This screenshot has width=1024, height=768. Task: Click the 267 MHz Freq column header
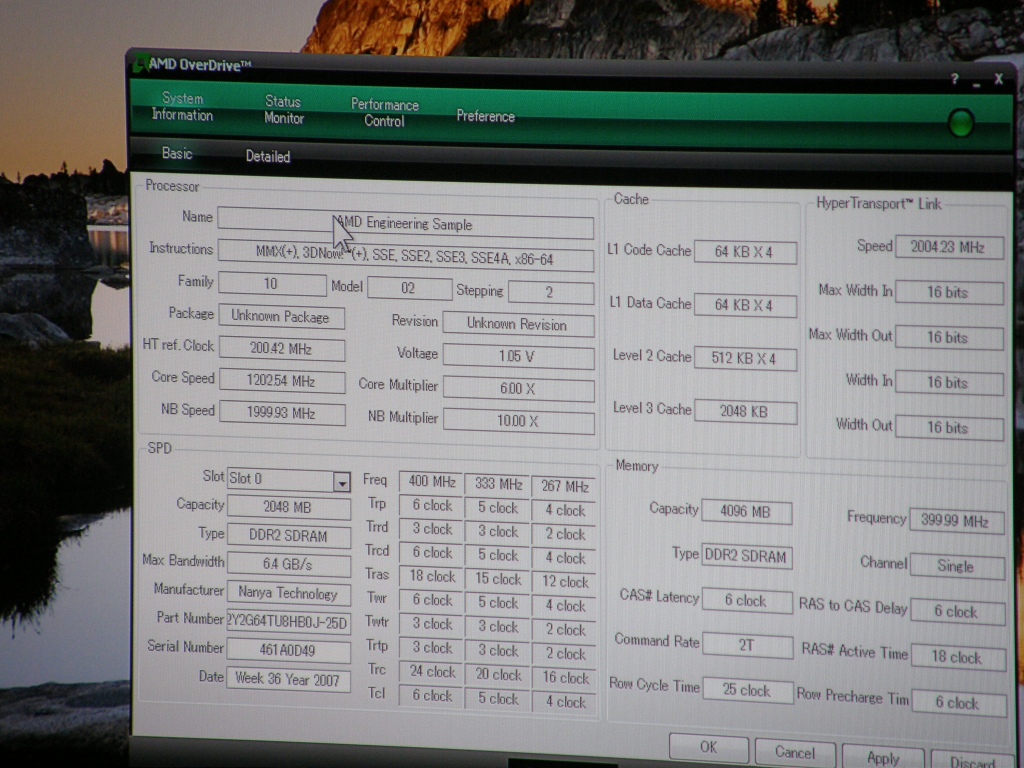[565, 487]
